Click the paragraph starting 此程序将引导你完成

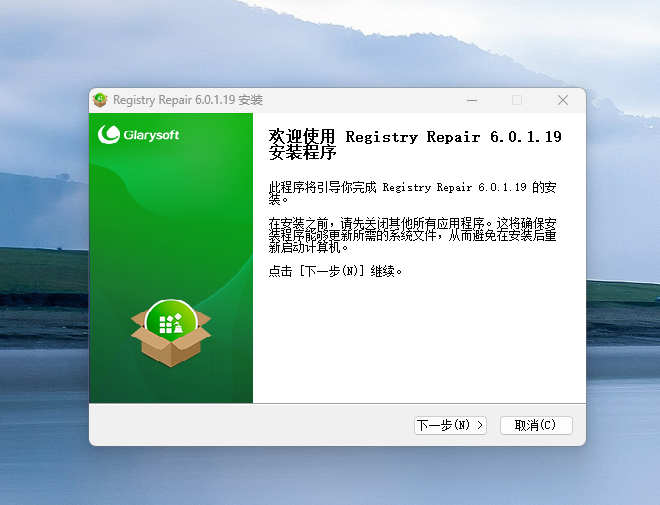click(x=412, y=192)
